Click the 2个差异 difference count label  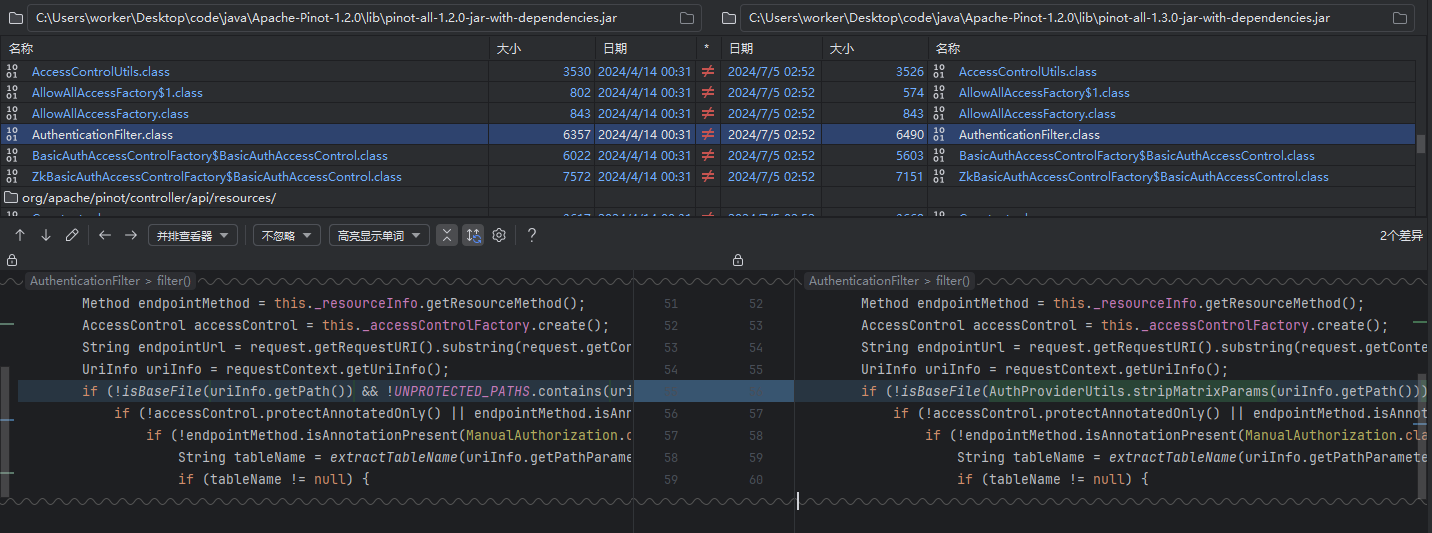(1400, 235)
